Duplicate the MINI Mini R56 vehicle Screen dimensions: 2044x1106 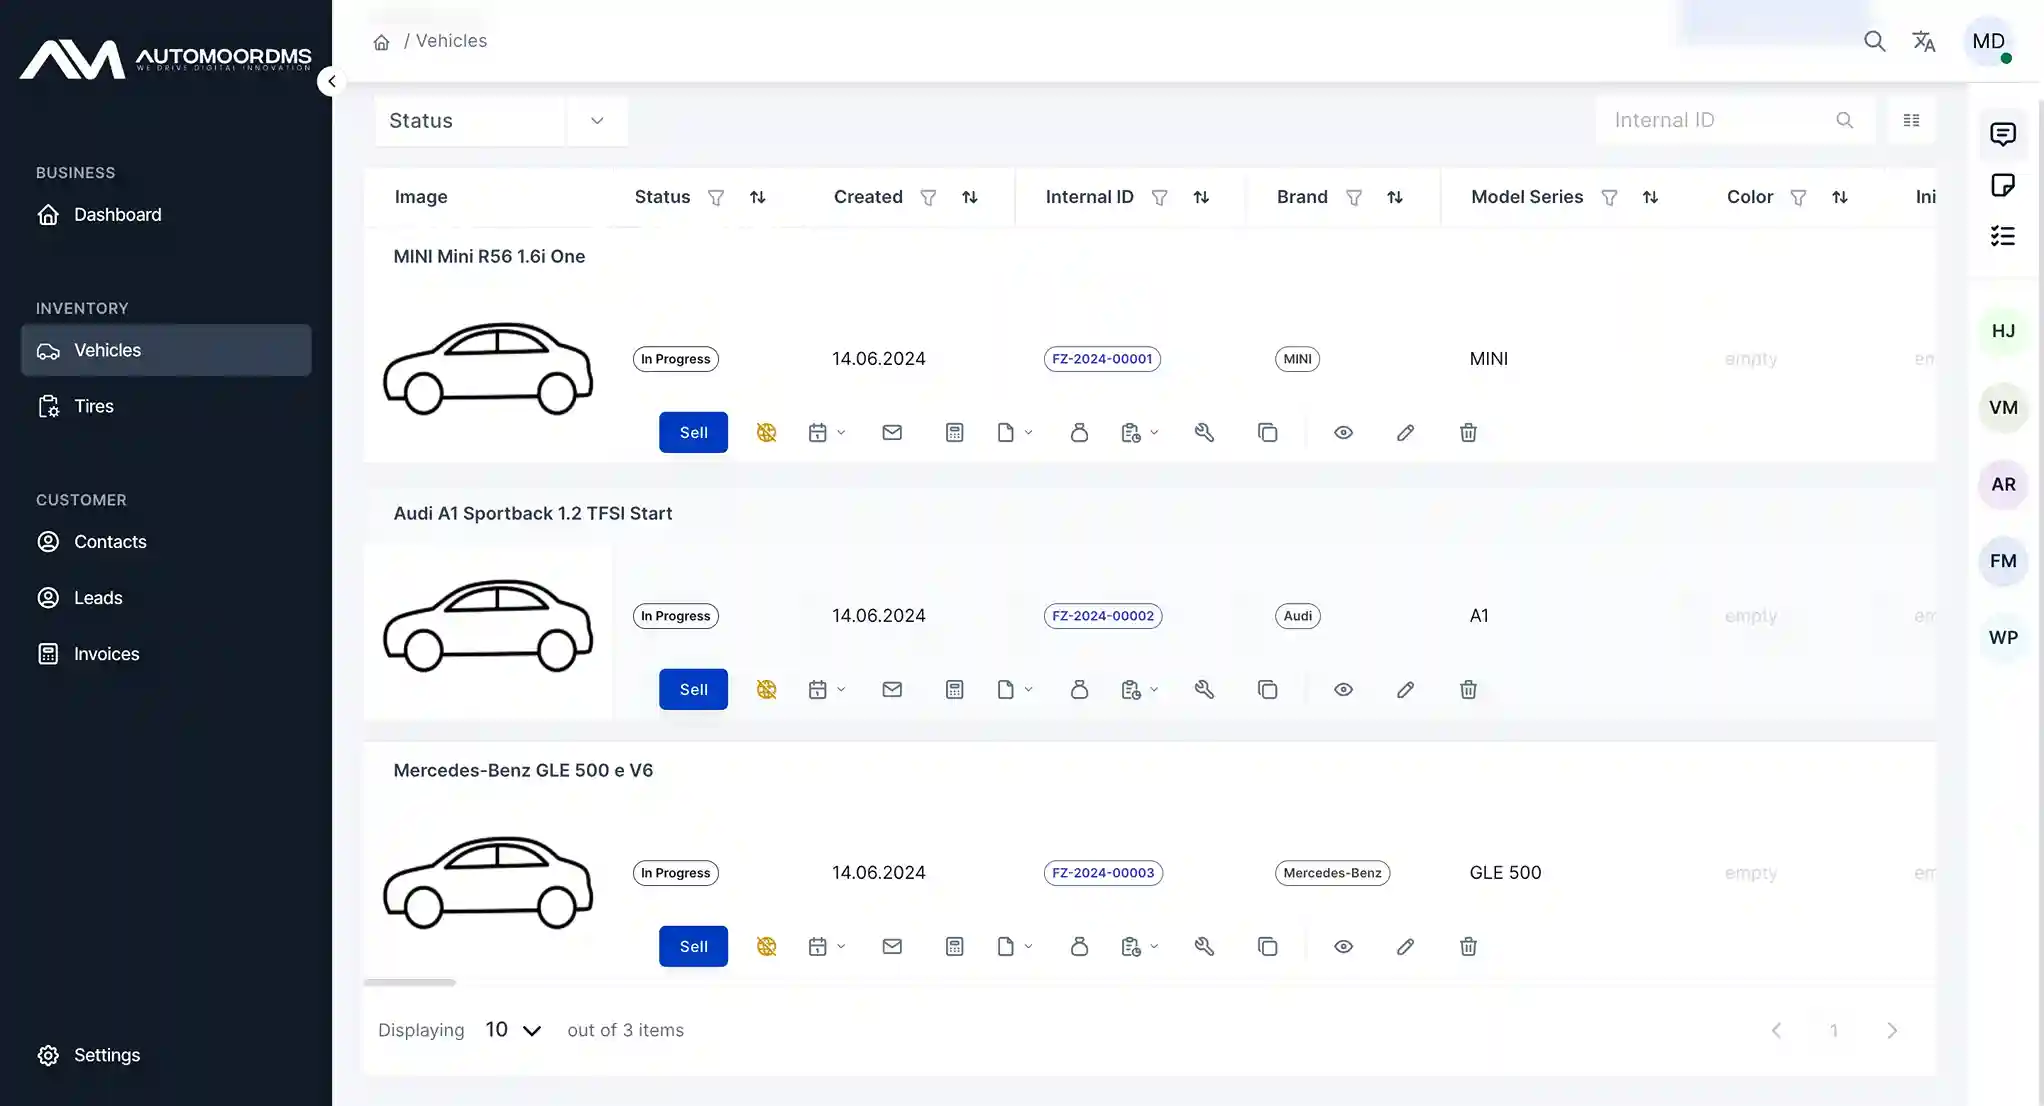pos(1267,432)
